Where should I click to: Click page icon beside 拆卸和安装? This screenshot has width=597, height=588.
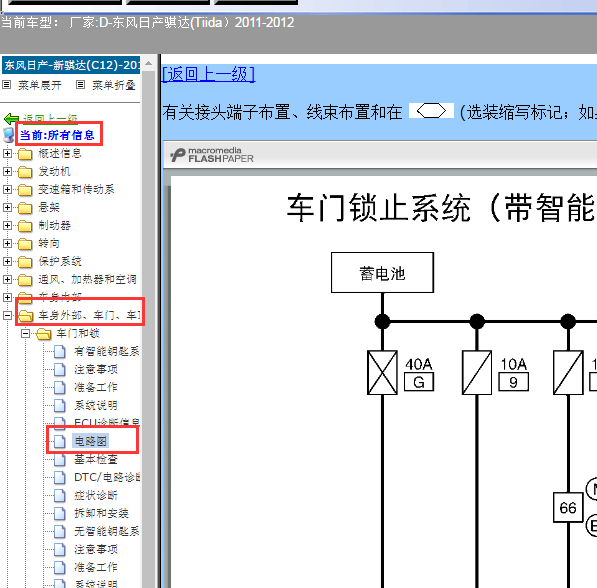coord(59,513)
